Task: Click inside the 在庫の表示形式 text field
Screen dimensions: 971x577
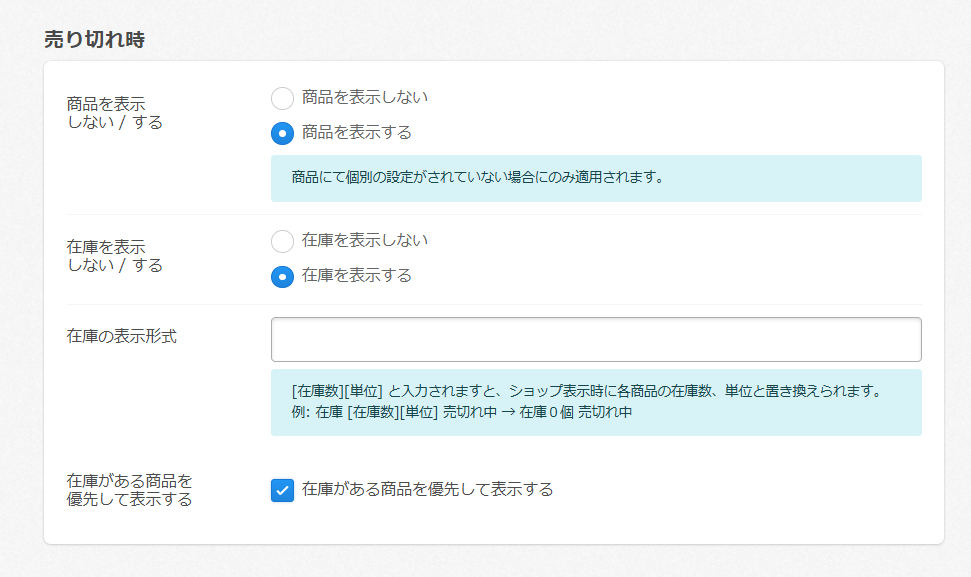Action: [596, 340]
